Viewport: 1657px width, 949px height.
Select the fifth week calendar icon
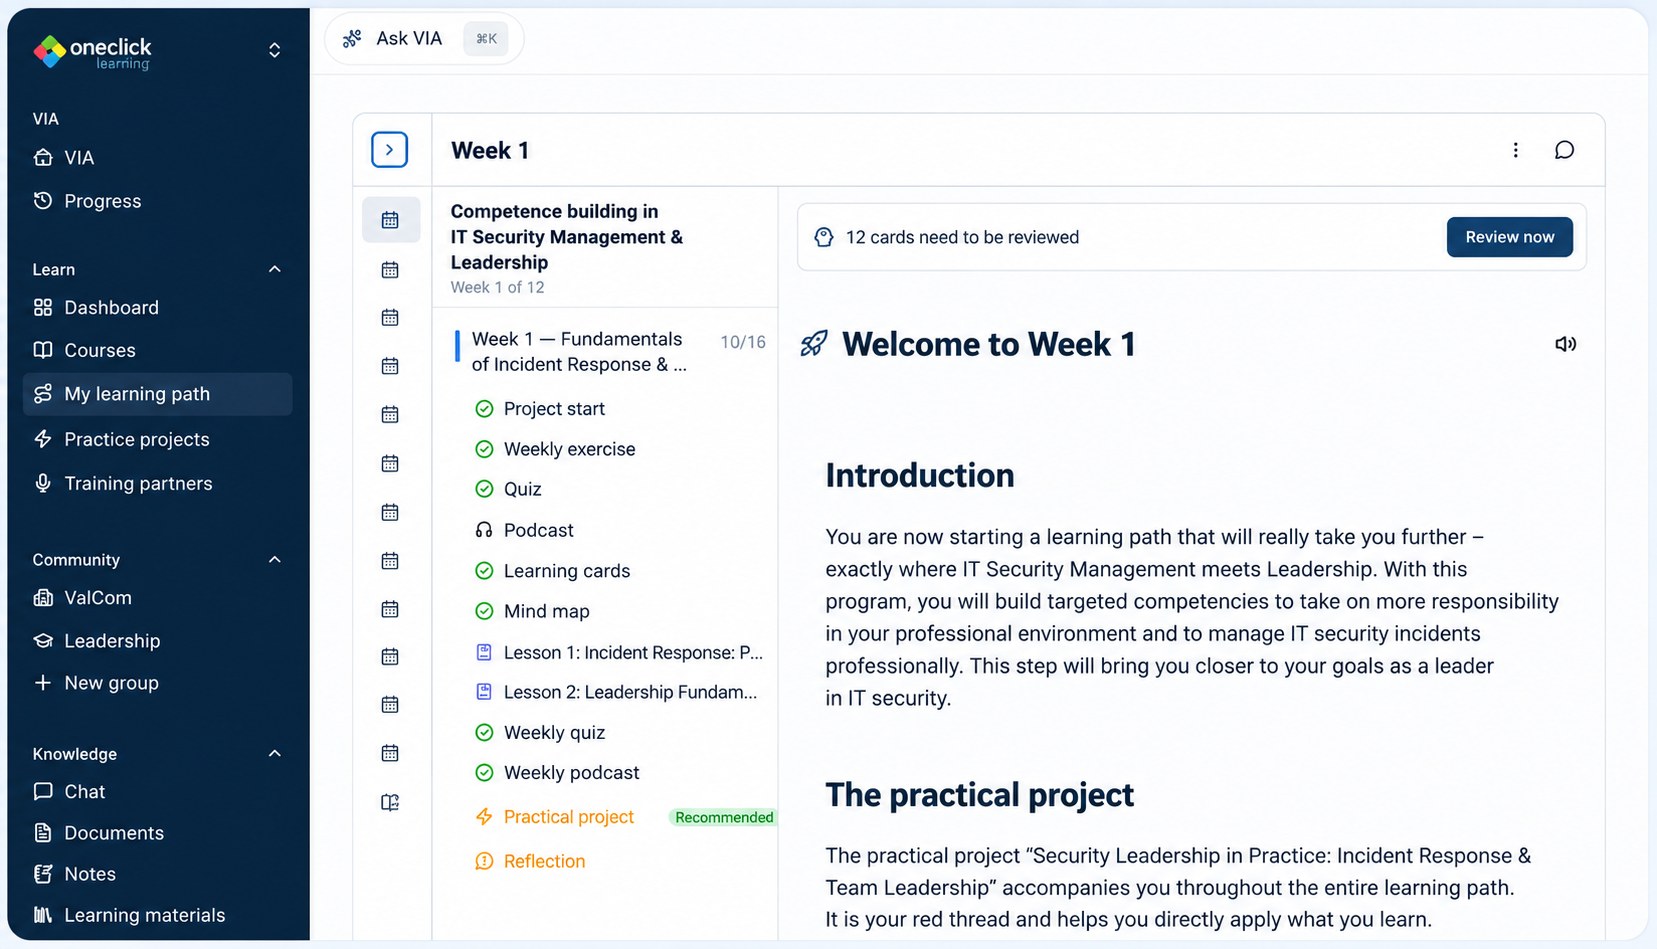point(391,414)
